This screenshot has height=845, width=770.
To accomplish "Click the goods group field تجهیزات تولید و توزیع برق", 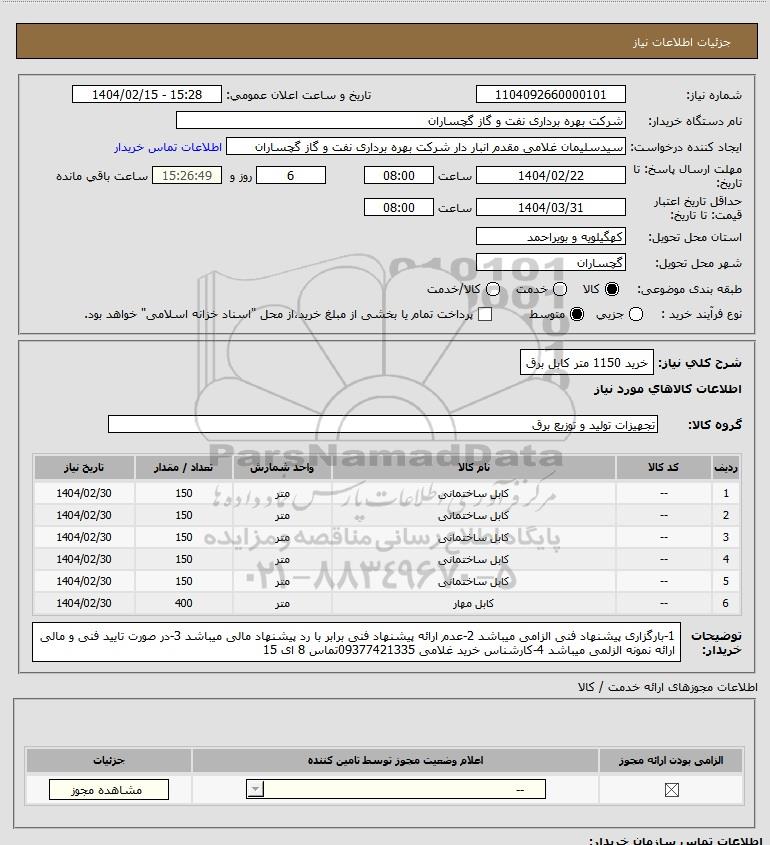I will pos(383,425).
